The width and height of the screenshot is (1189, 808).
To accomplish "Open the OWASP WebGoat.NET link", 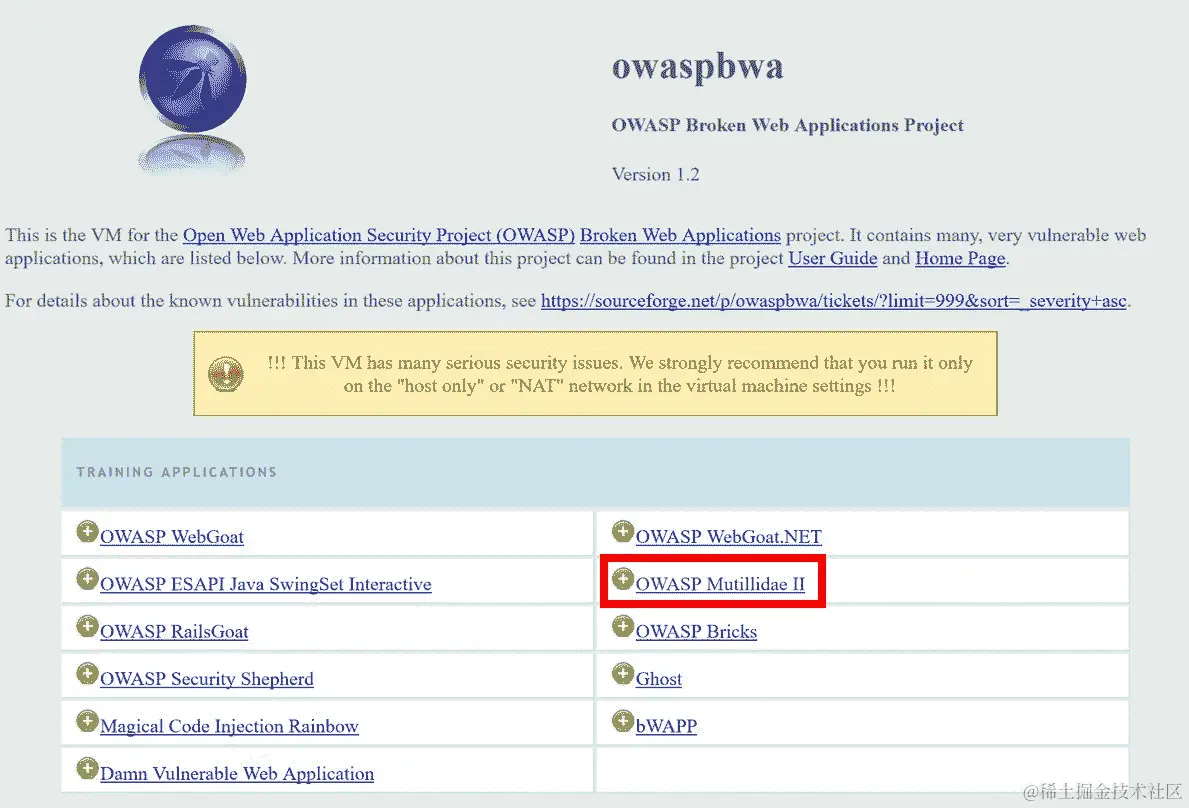I will tap(729, 537).
